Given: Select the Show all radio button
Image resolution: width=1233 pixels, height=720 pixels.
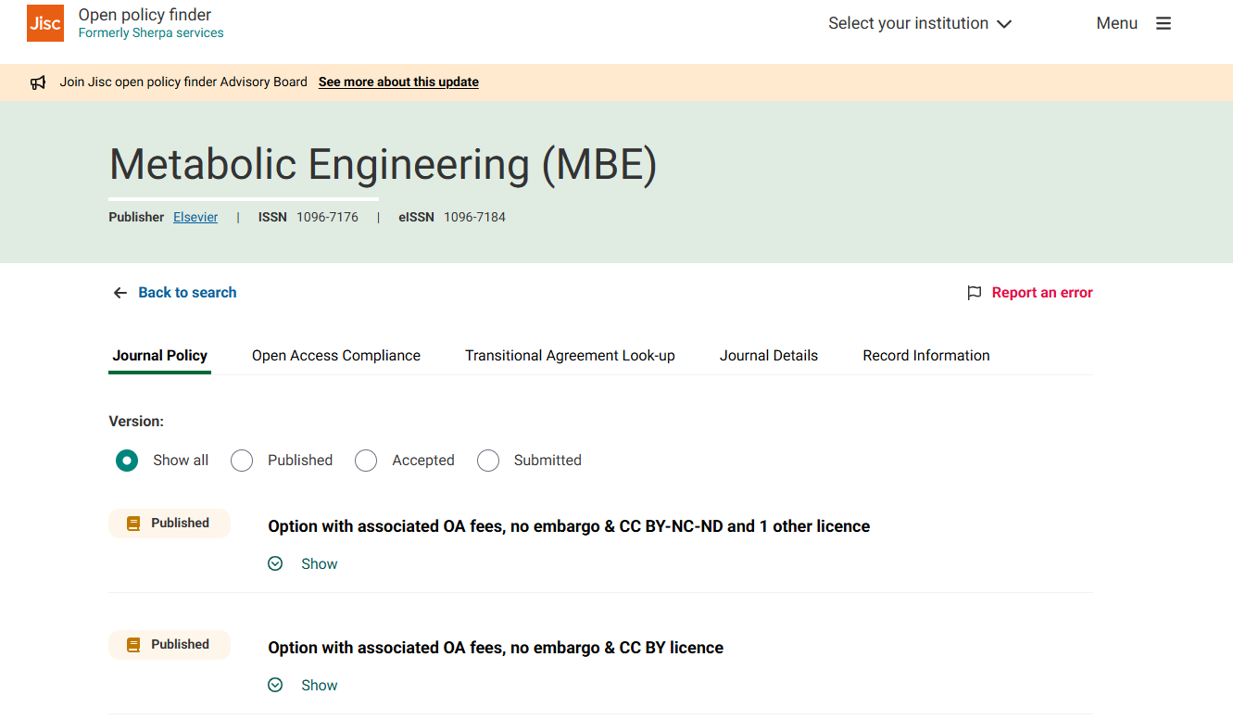Looking at the screenshot, I should point(127,460).
